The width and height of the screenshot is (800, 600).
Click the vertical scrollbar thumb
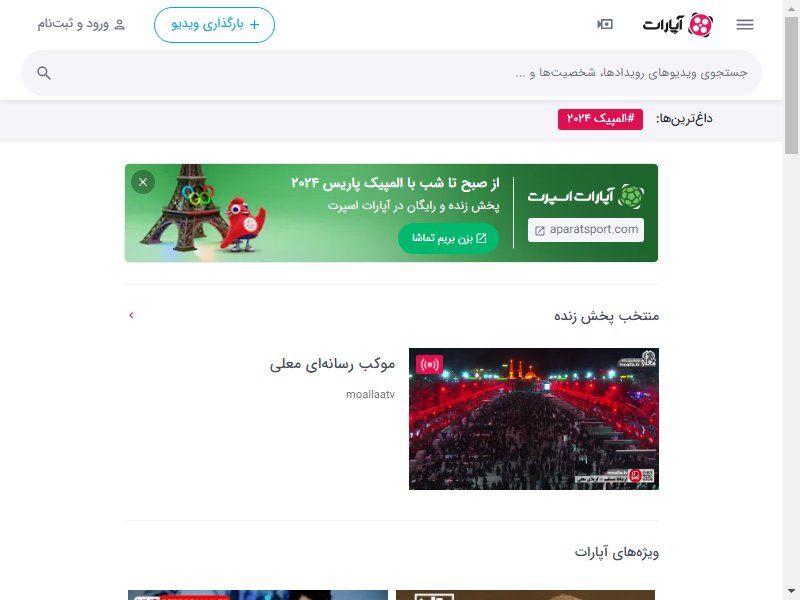coord(792,85)
